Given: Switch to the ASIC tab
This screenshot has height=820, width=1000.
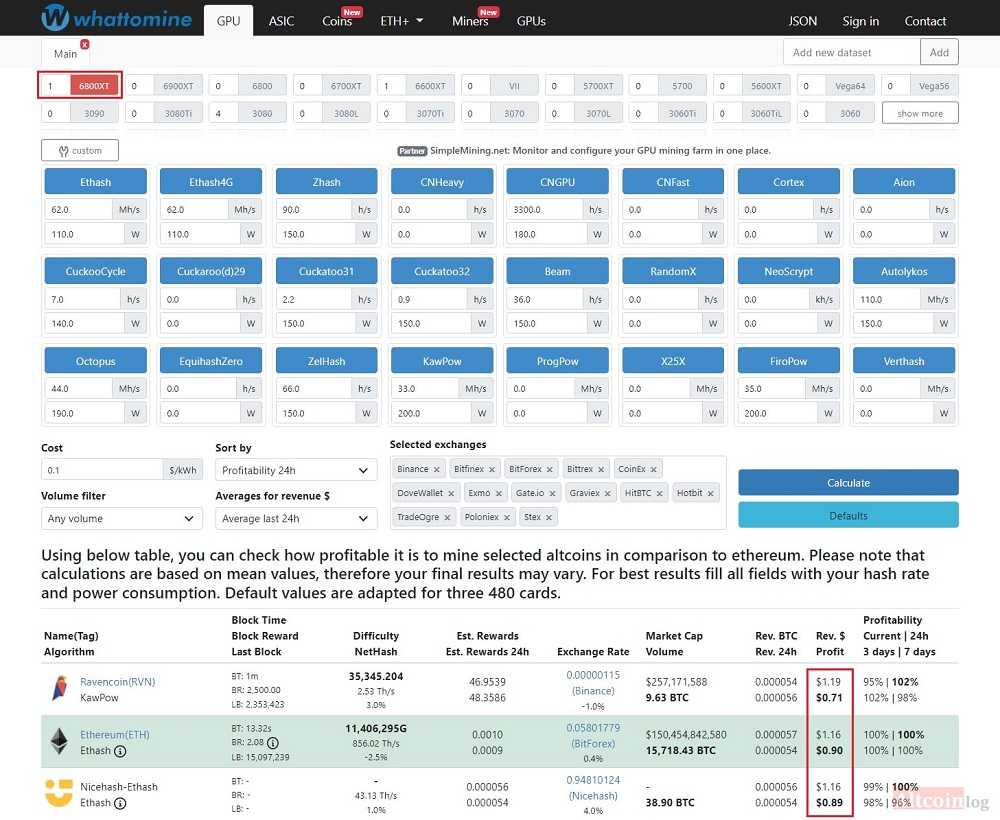Looking at the screenshot, I should point(281,21).
